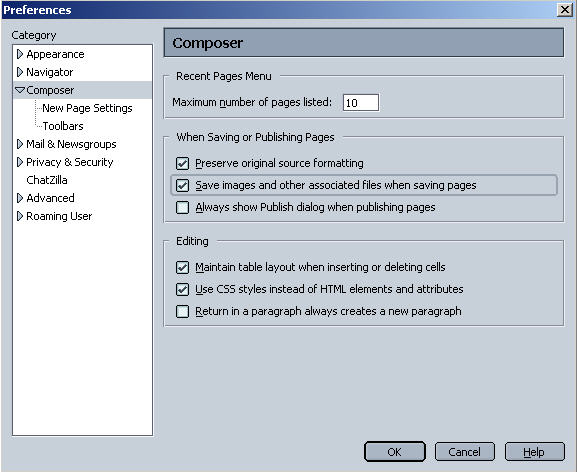
Task: Disable Maintain table layout checkbox
Action: click(183, 267)
